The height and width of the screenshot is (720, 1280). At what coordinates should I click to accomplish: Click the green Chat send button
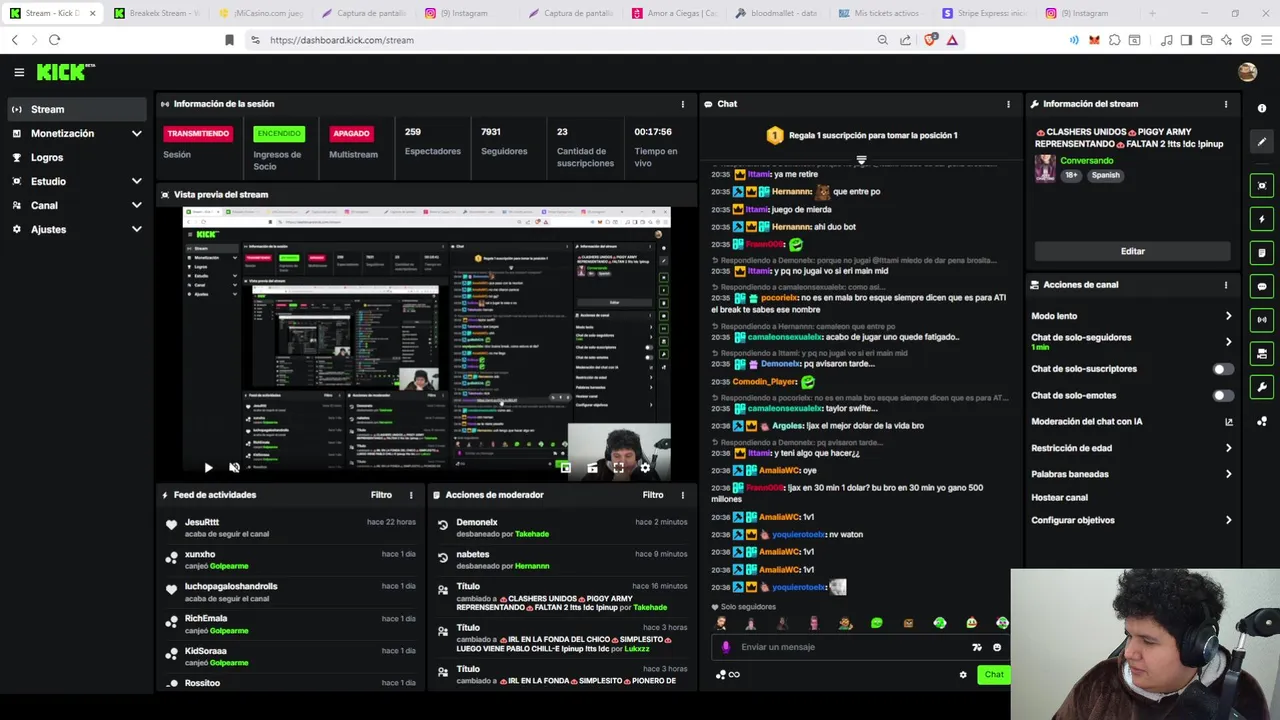tap(993, 675)
